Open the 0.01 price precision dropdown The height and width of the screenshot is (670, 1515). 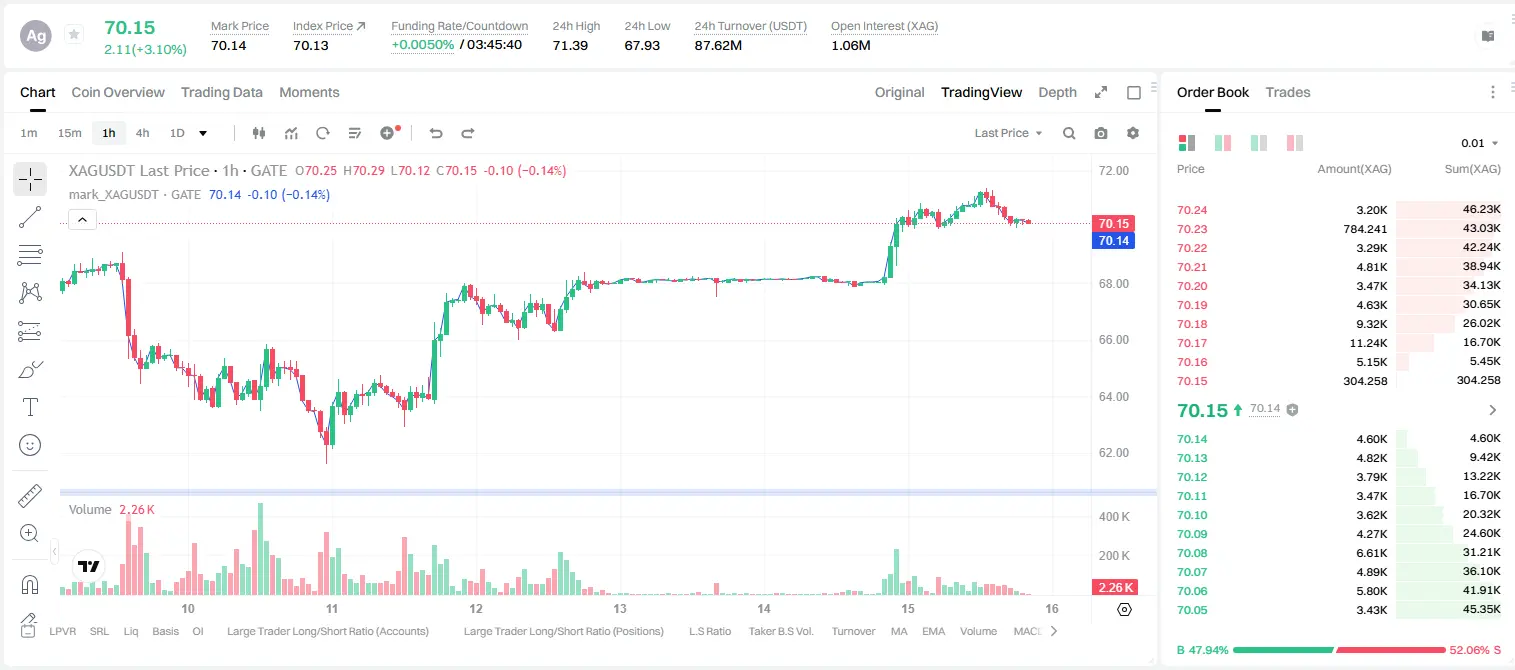click(1480, 143)
